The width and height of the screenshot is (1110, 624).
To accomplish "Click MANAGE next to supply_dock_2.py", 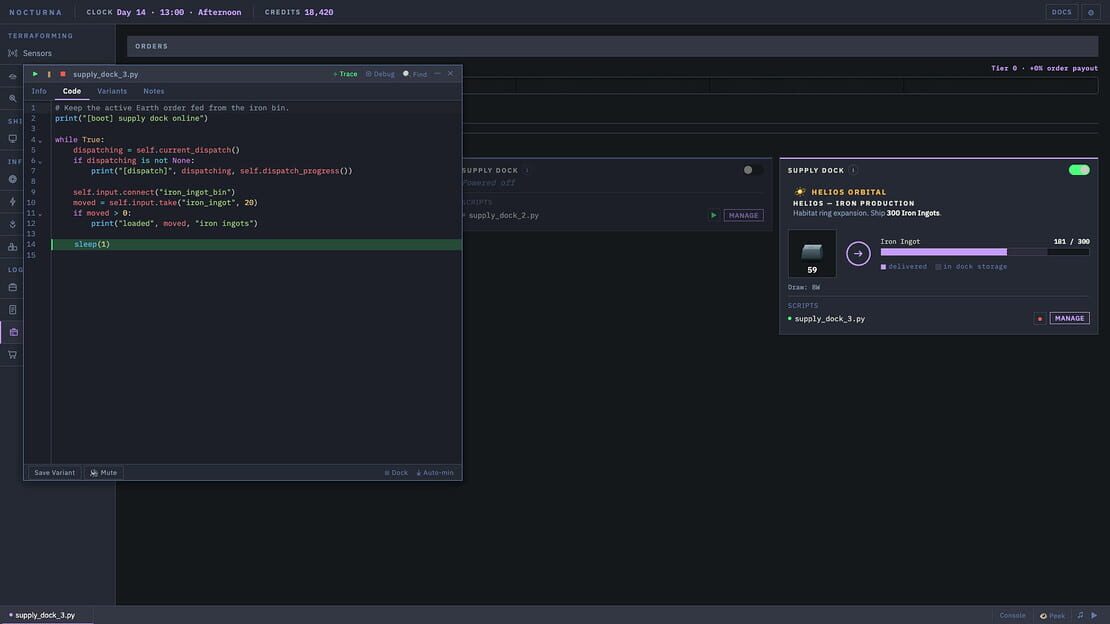I will (743, 215).
